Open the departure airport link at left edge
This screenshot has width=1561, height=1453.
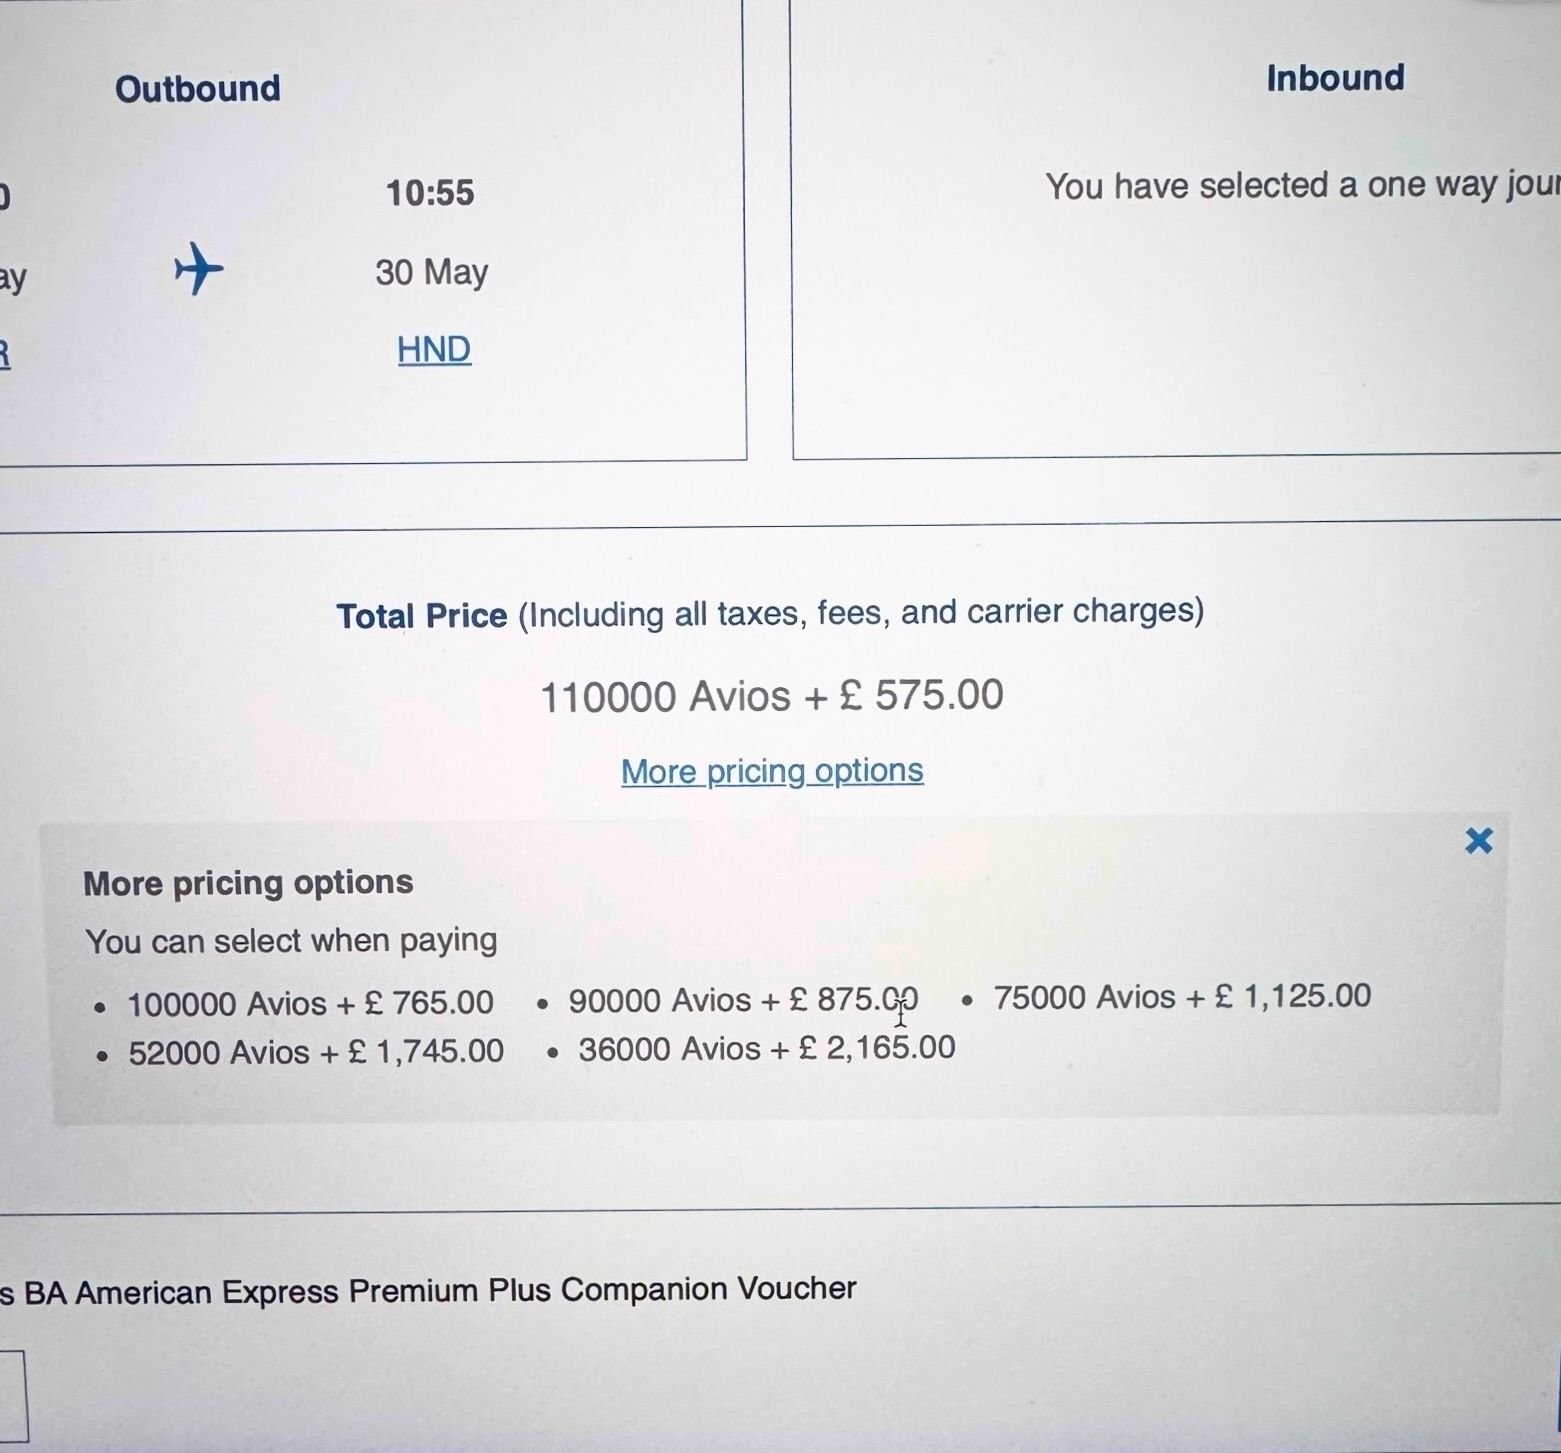point(4,354)
